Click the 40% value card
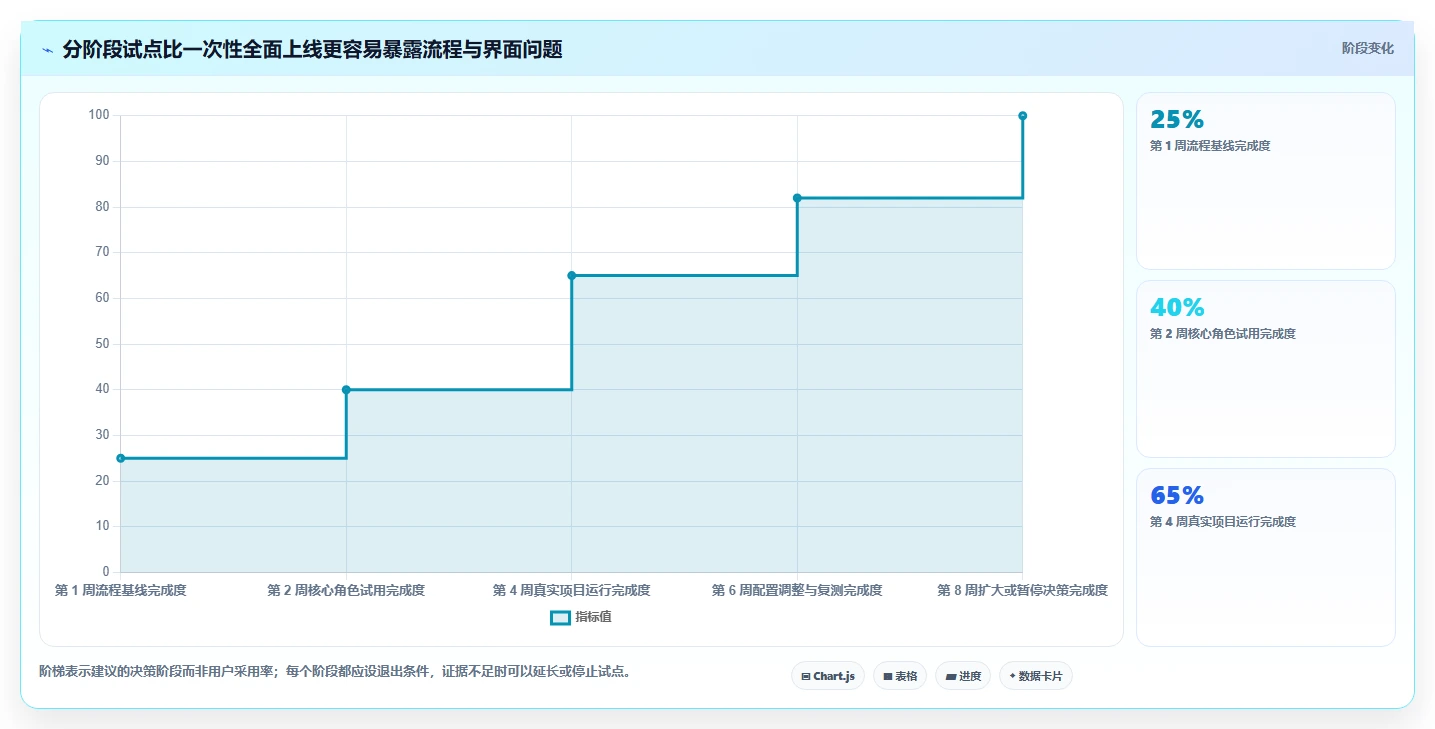The width and height of the screenshot is (1435, 729). coord(1265,369)
